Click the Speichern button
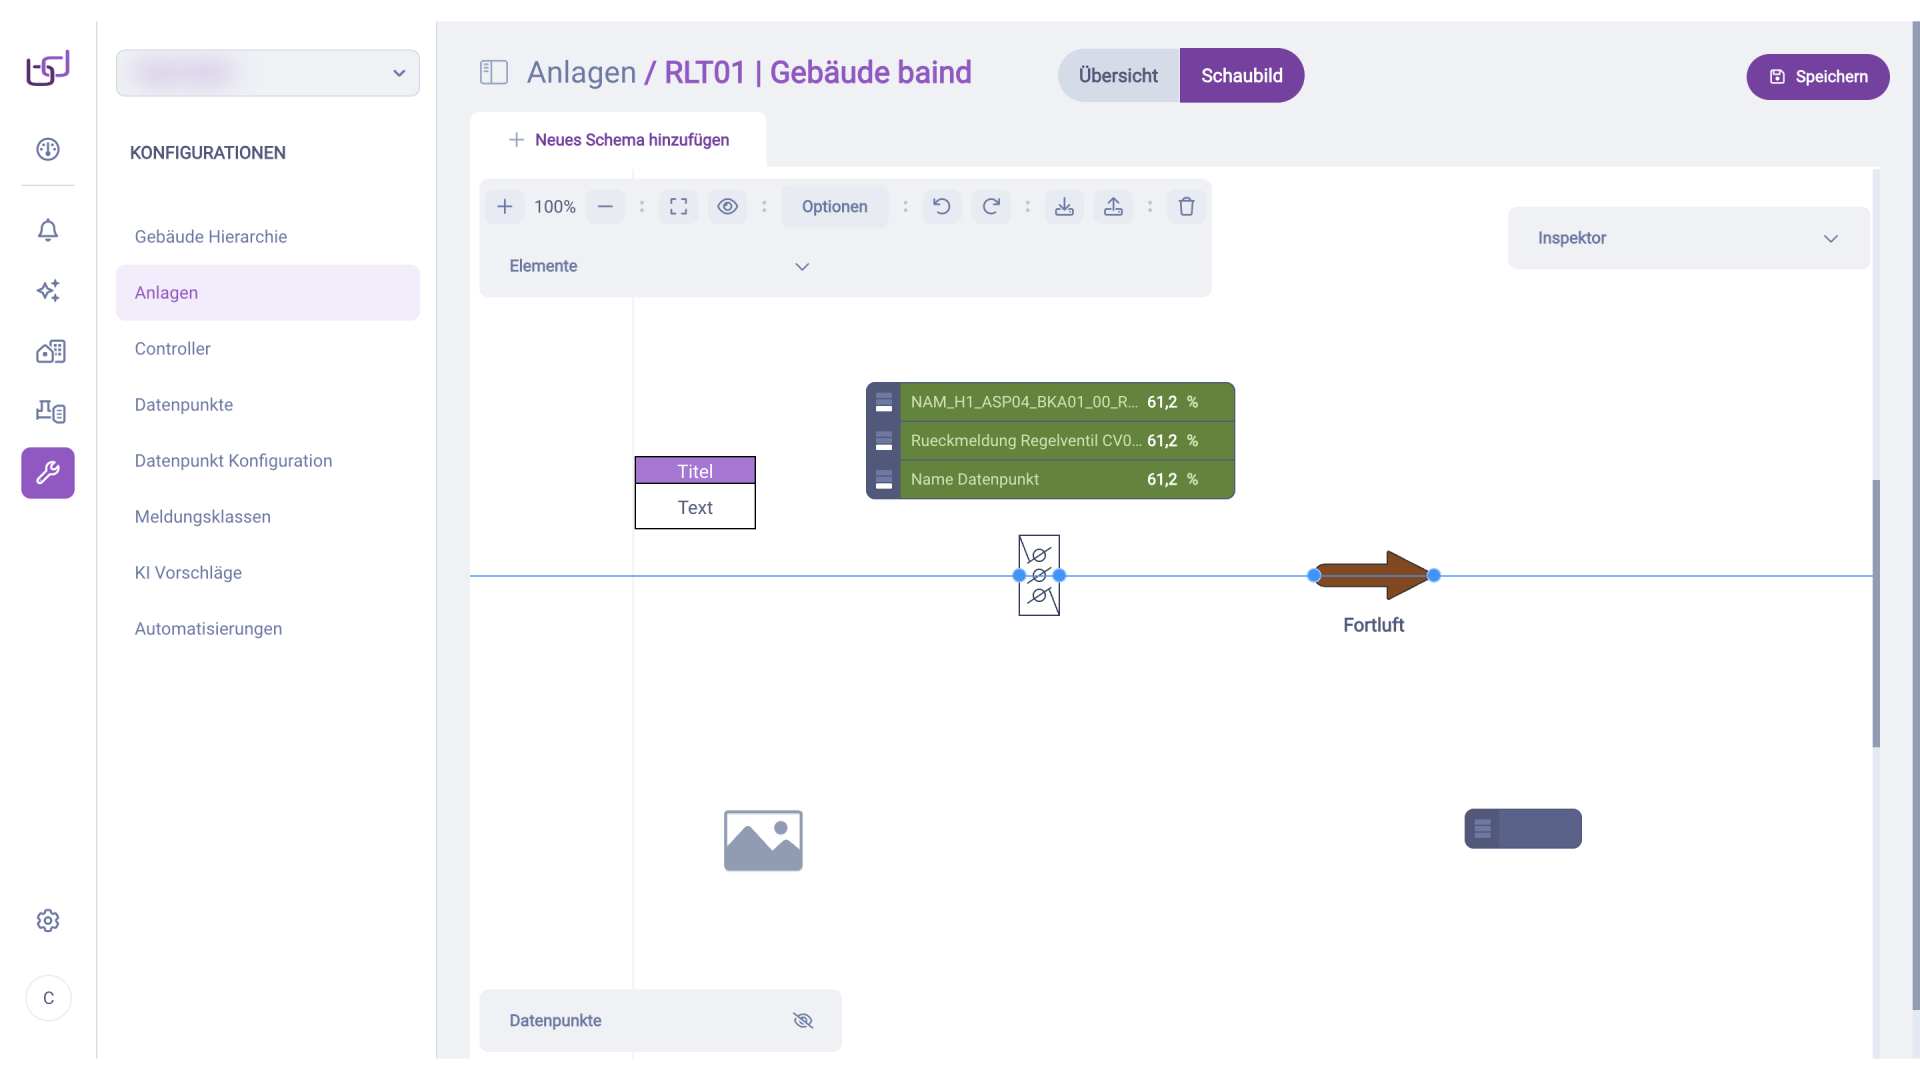 [x=1817, y=77]
